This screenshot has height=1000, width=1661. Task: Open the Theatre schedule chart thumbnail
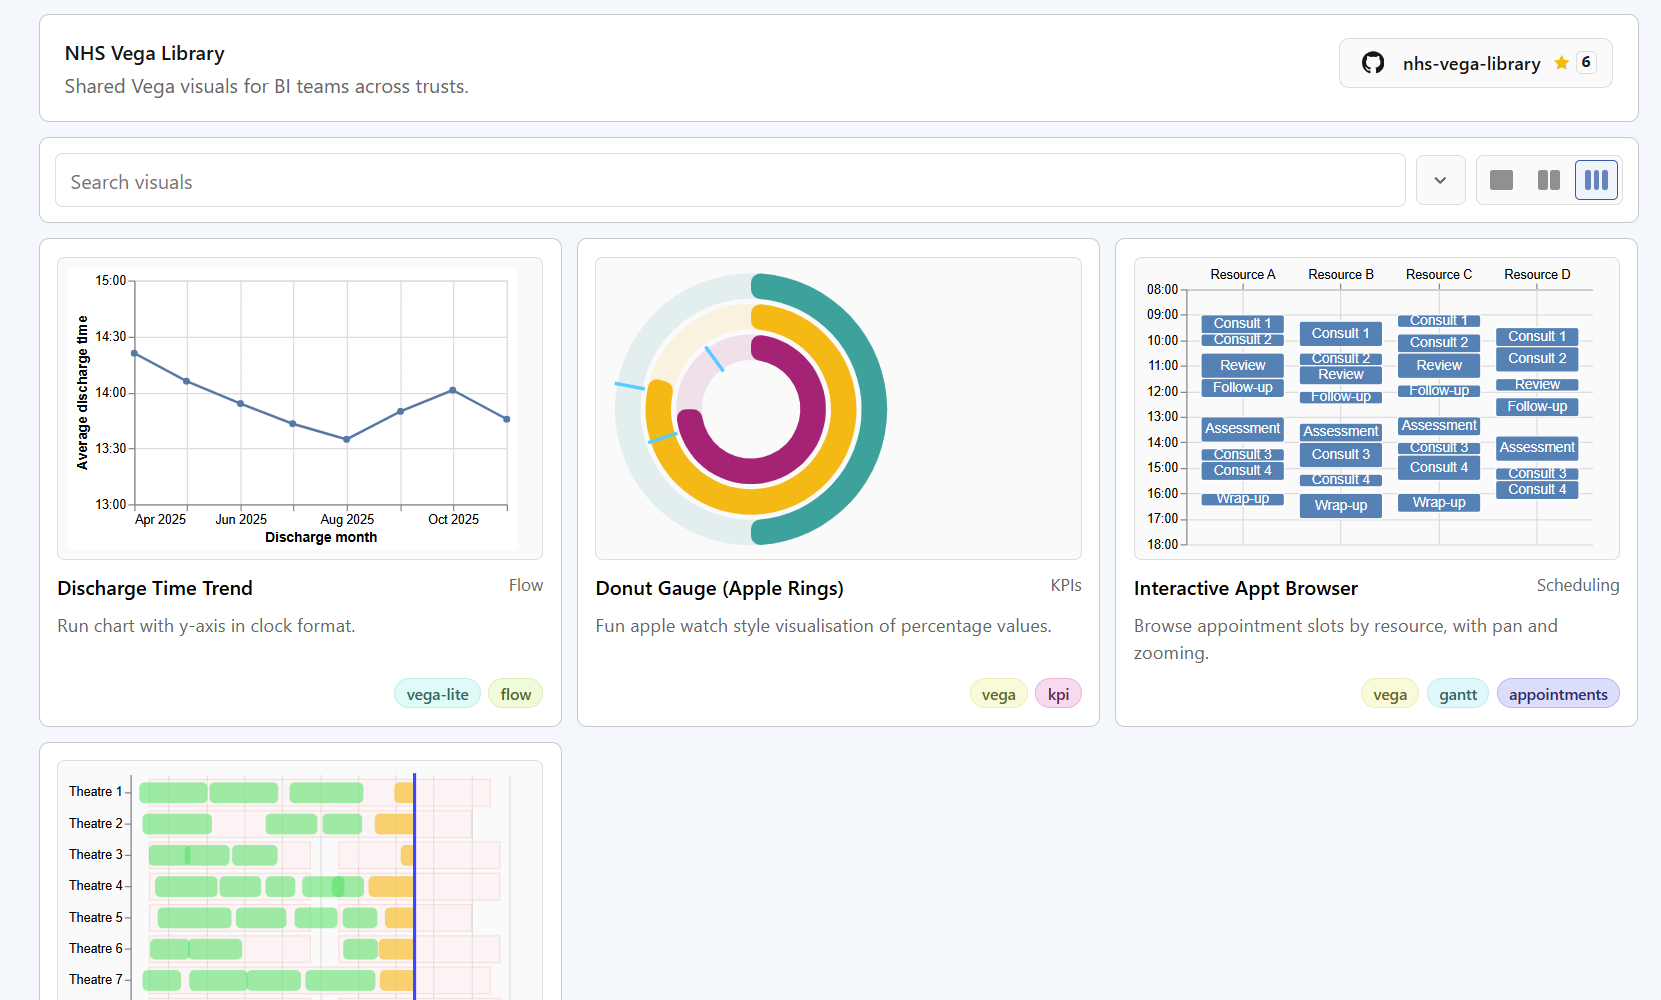click(x=300, y=880)
